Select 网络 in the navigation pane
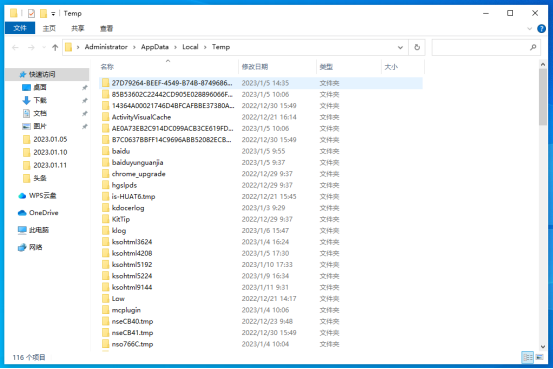Image resolution: width=553 pixels, height=369 pixels. coord(30,247)
